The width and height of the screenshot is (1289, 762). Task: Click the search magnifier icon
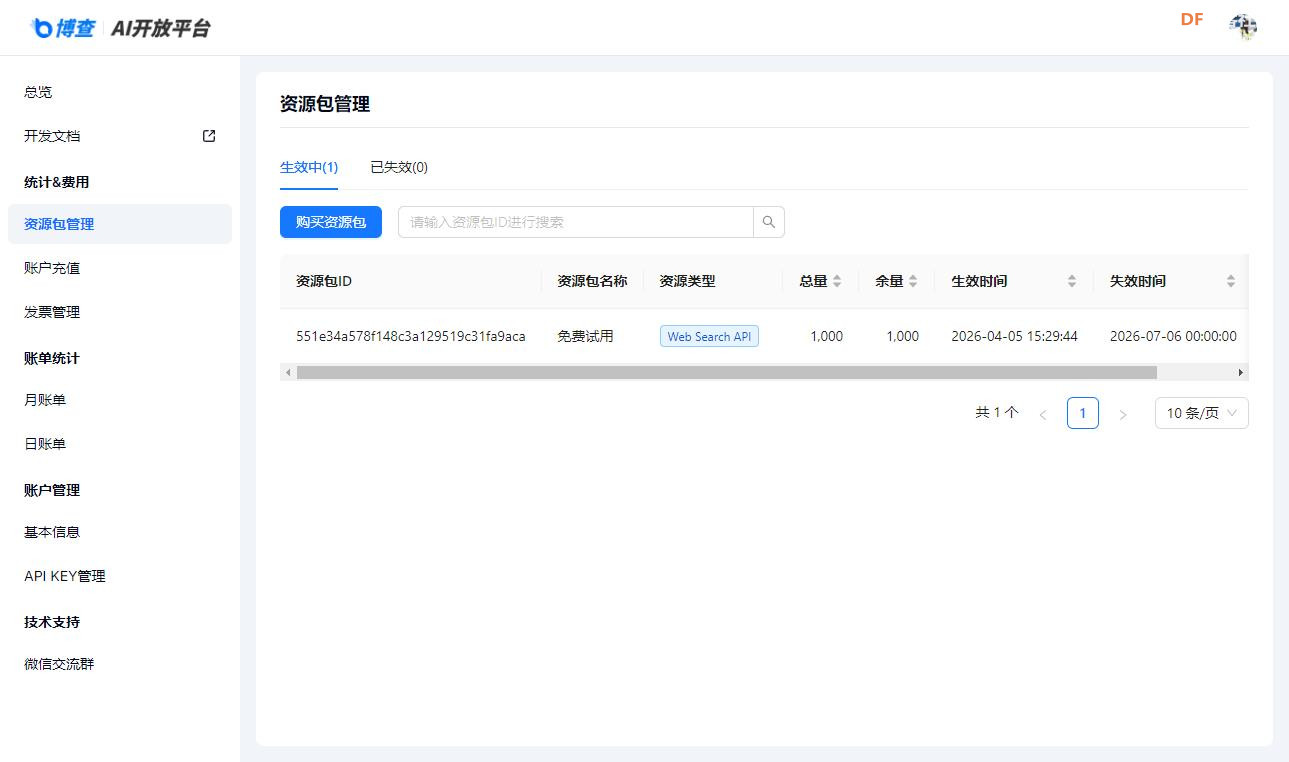point(768,221)
